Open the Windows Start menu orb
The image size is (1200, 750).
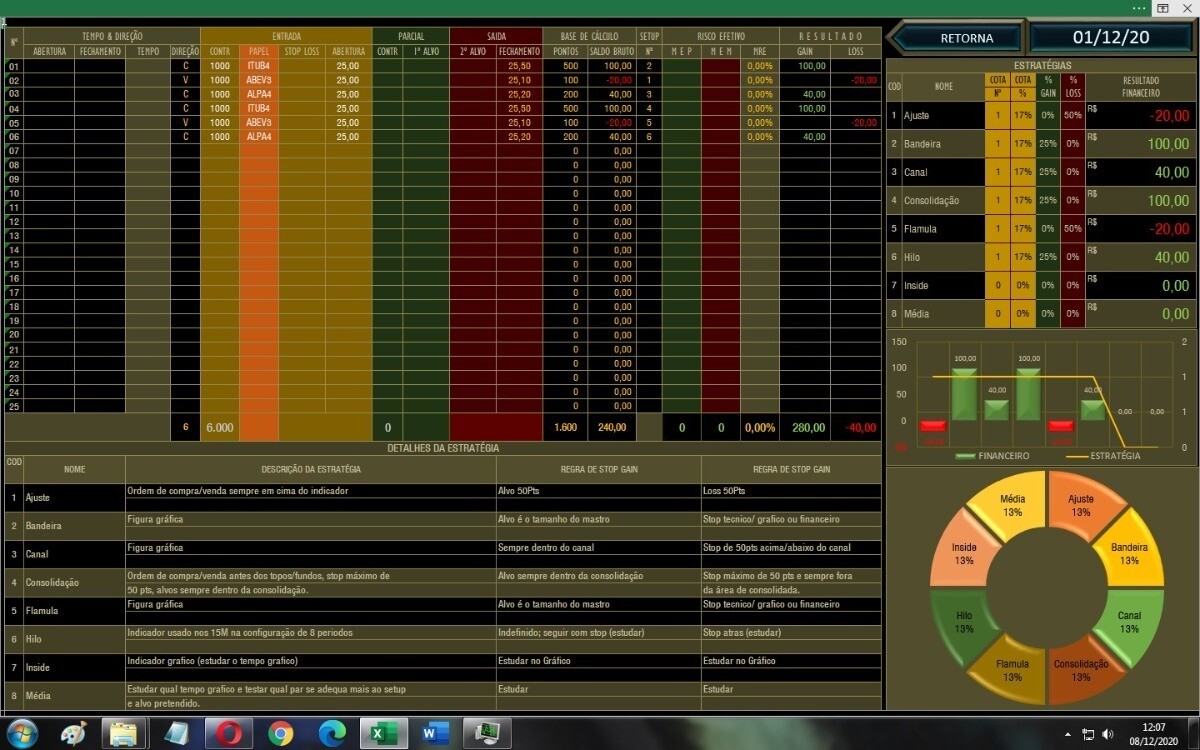(x=22, y=733)
